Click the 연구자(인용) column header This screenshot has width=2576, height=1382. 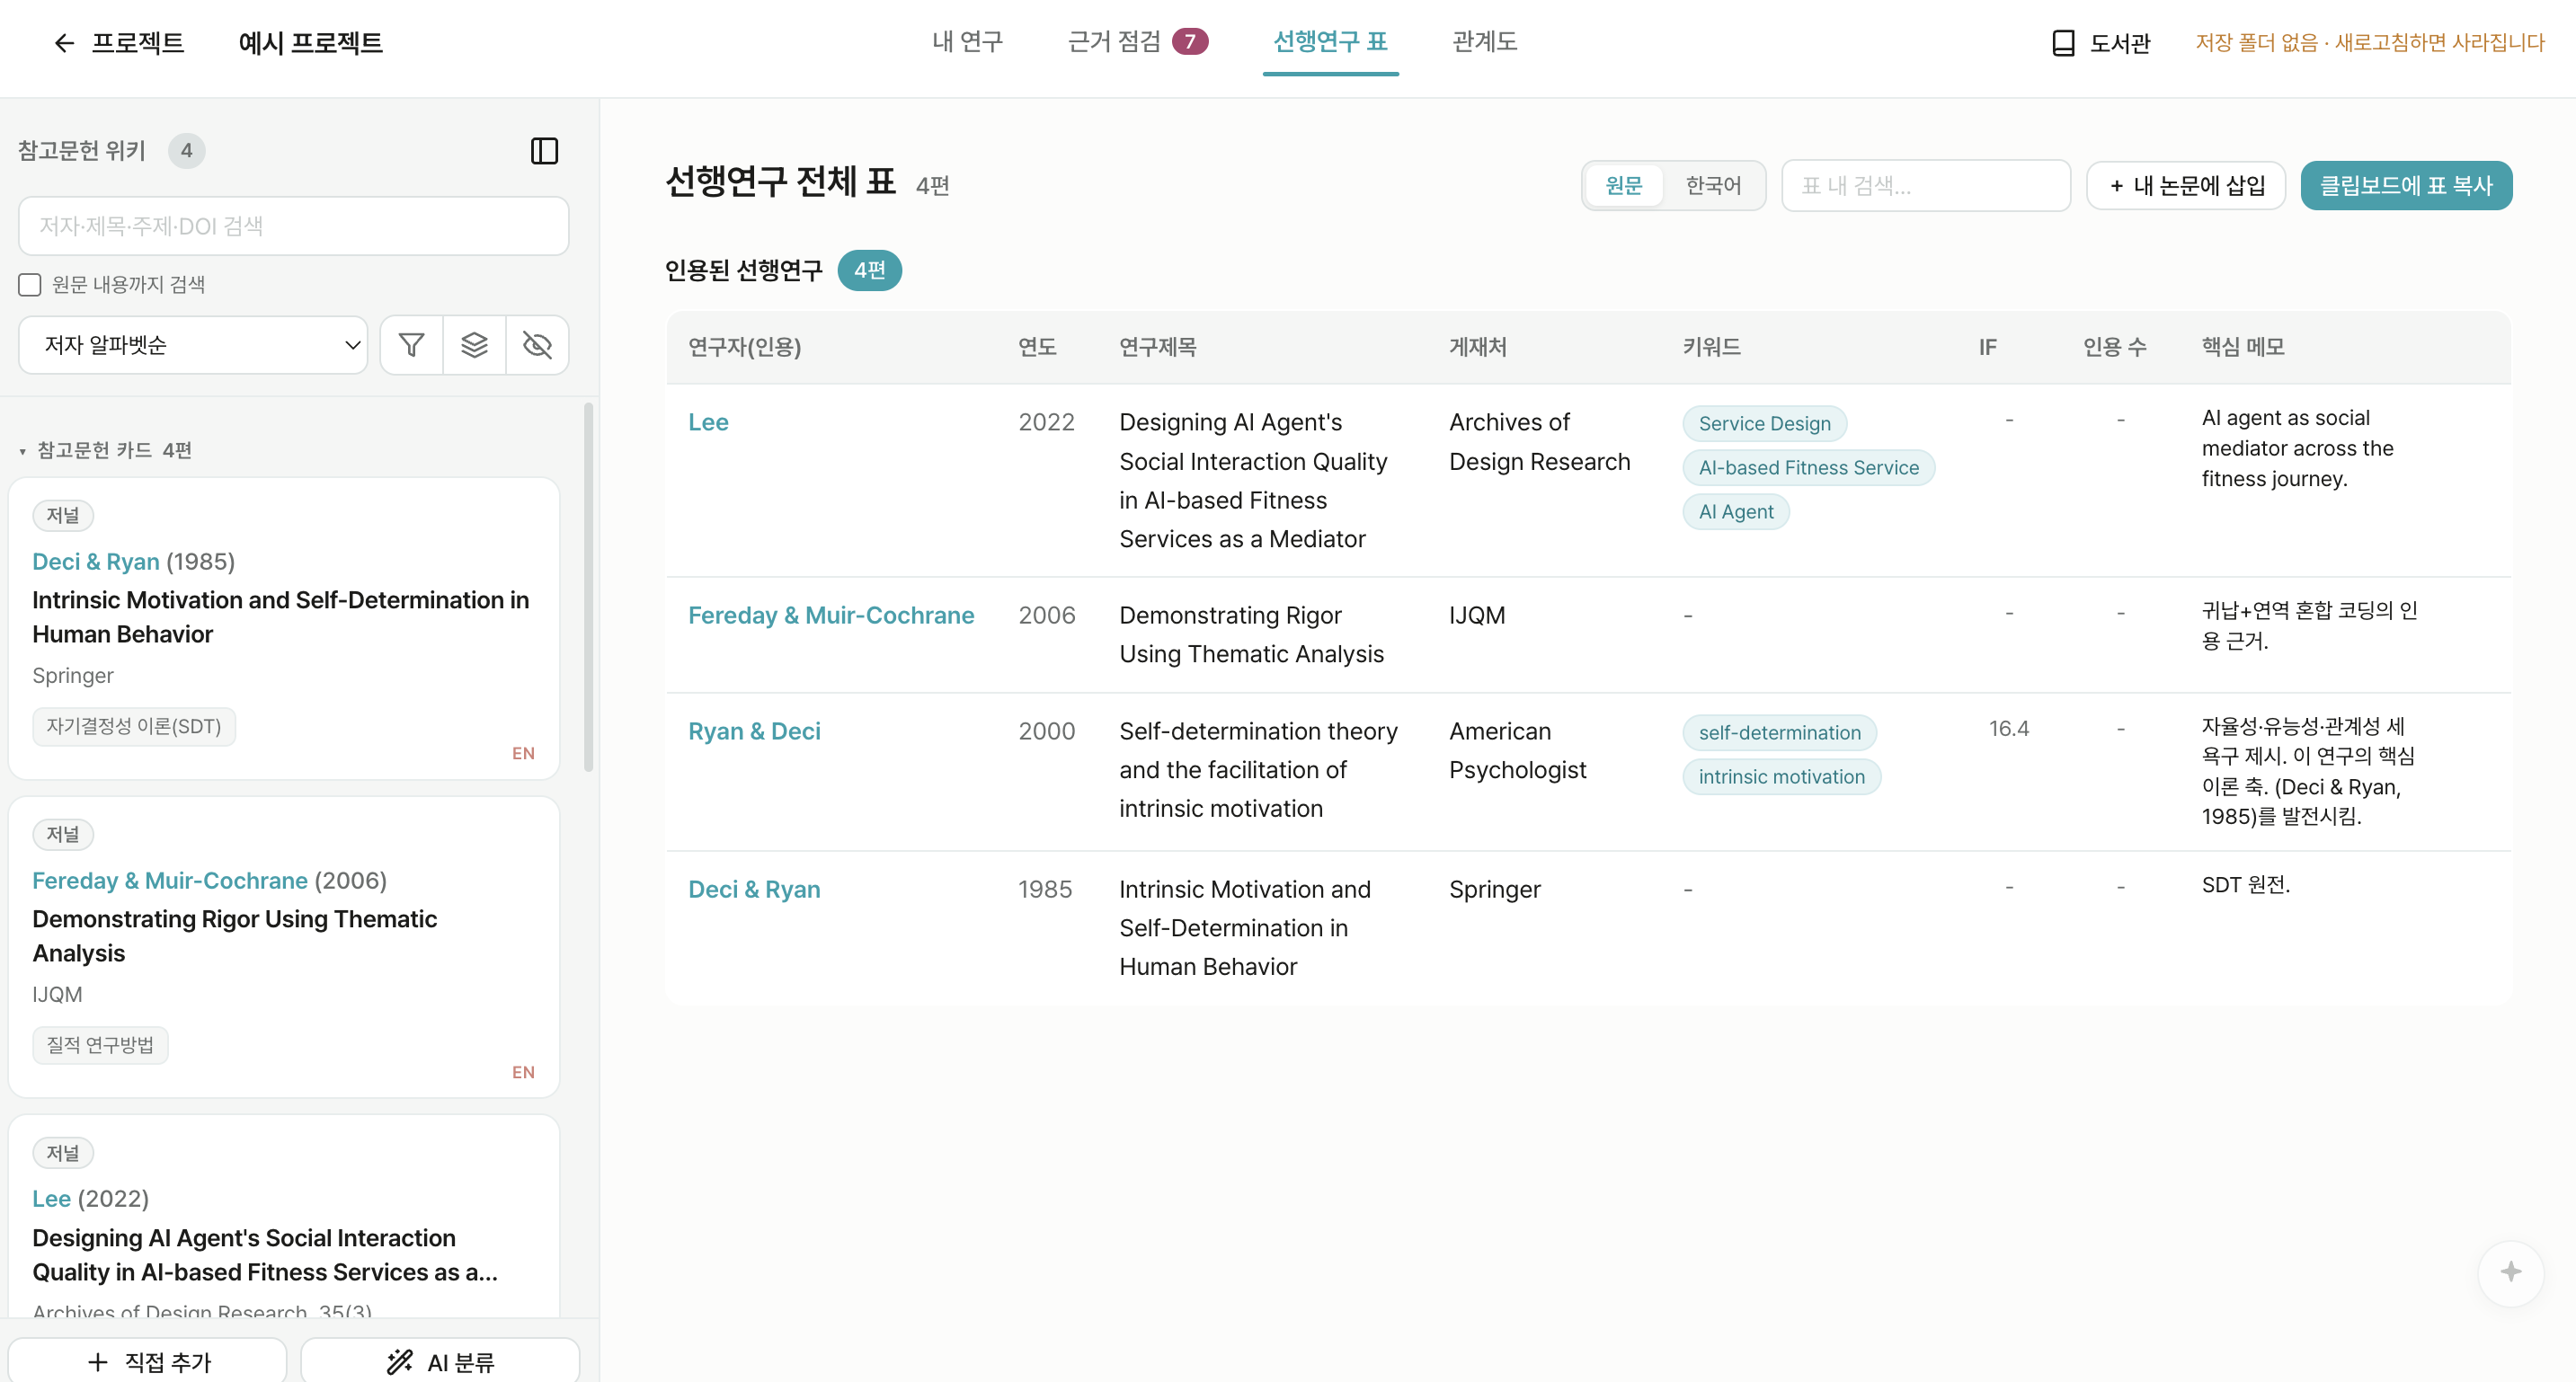tap(744, 347)
